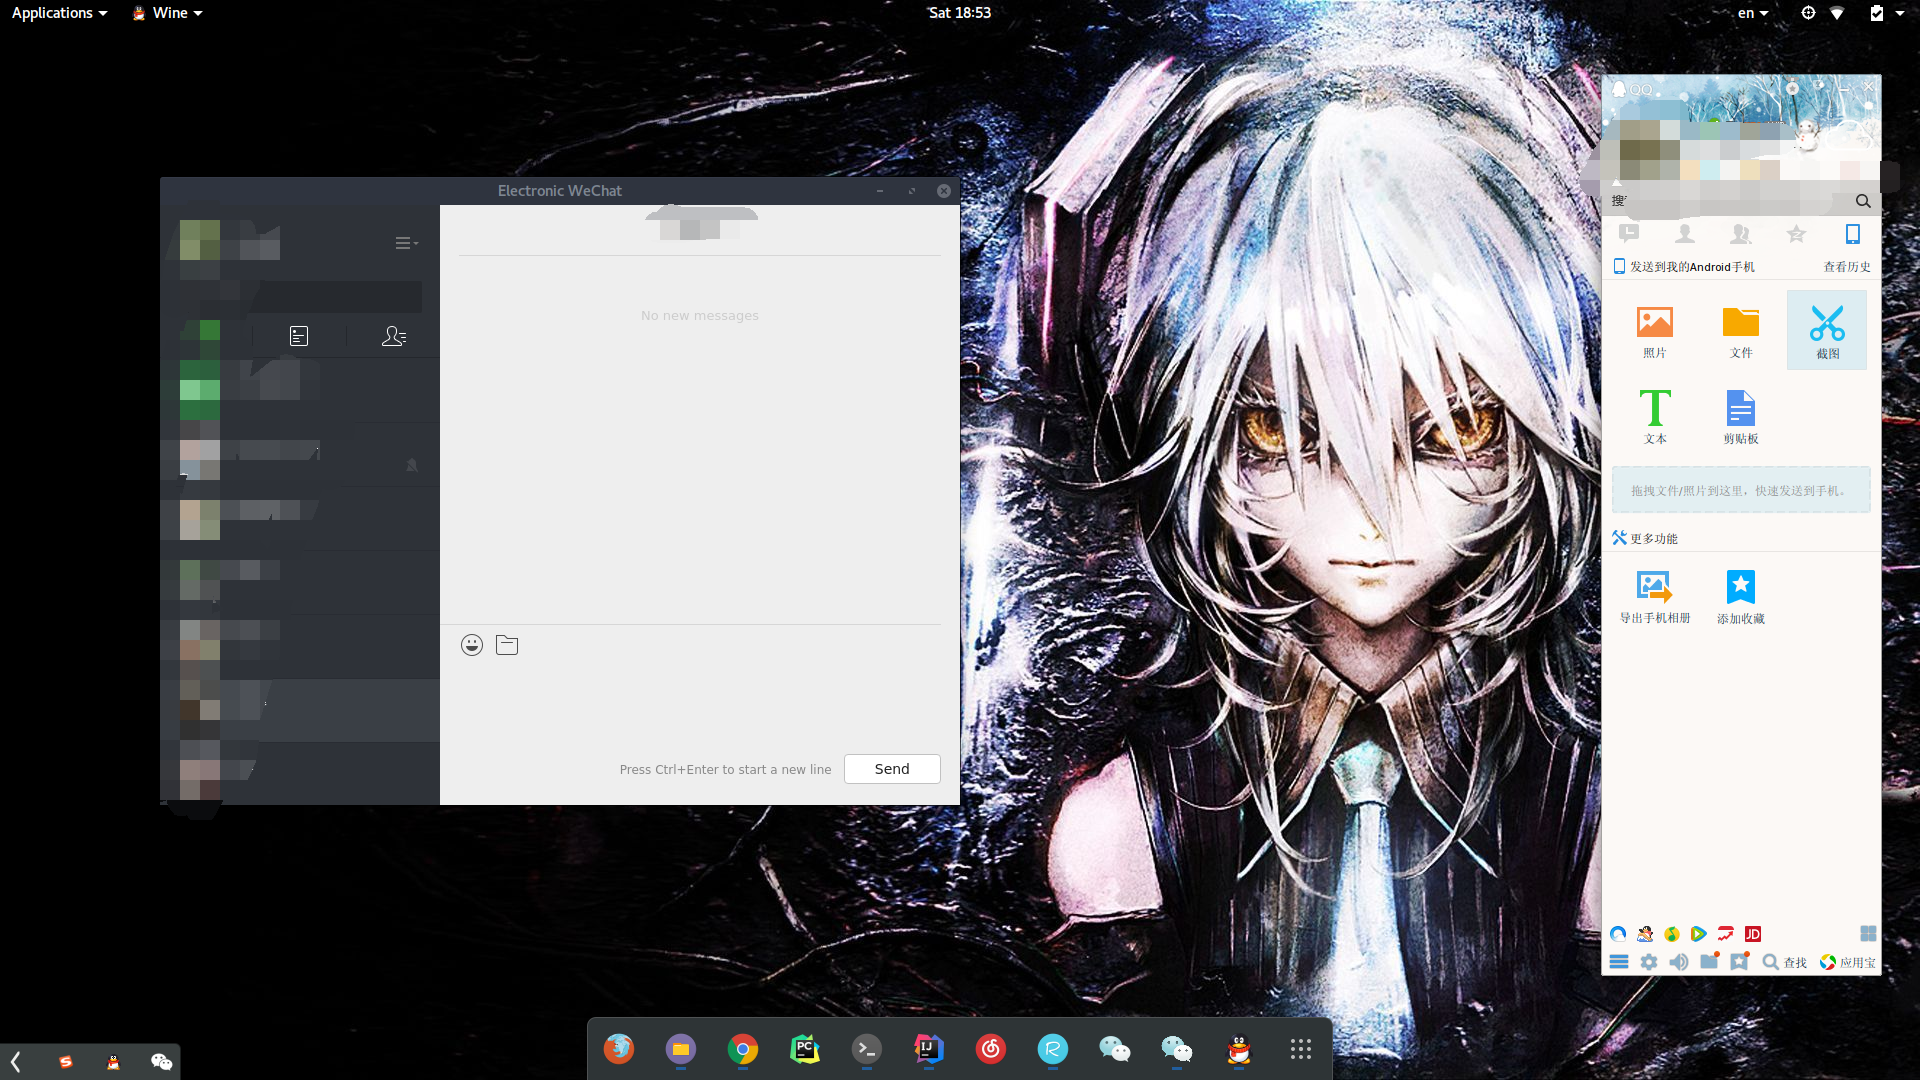
Task: Launch Firefox from the dock
Action: pos(619,1048)
